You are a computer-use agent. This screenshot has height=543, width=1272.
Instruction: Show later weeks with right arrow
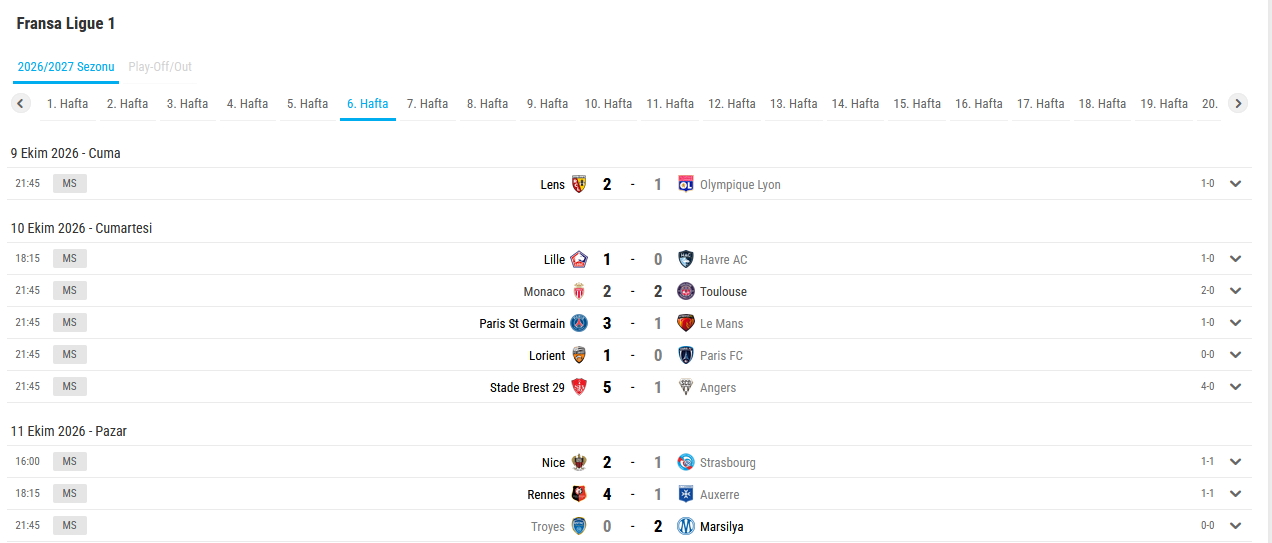1238,103
